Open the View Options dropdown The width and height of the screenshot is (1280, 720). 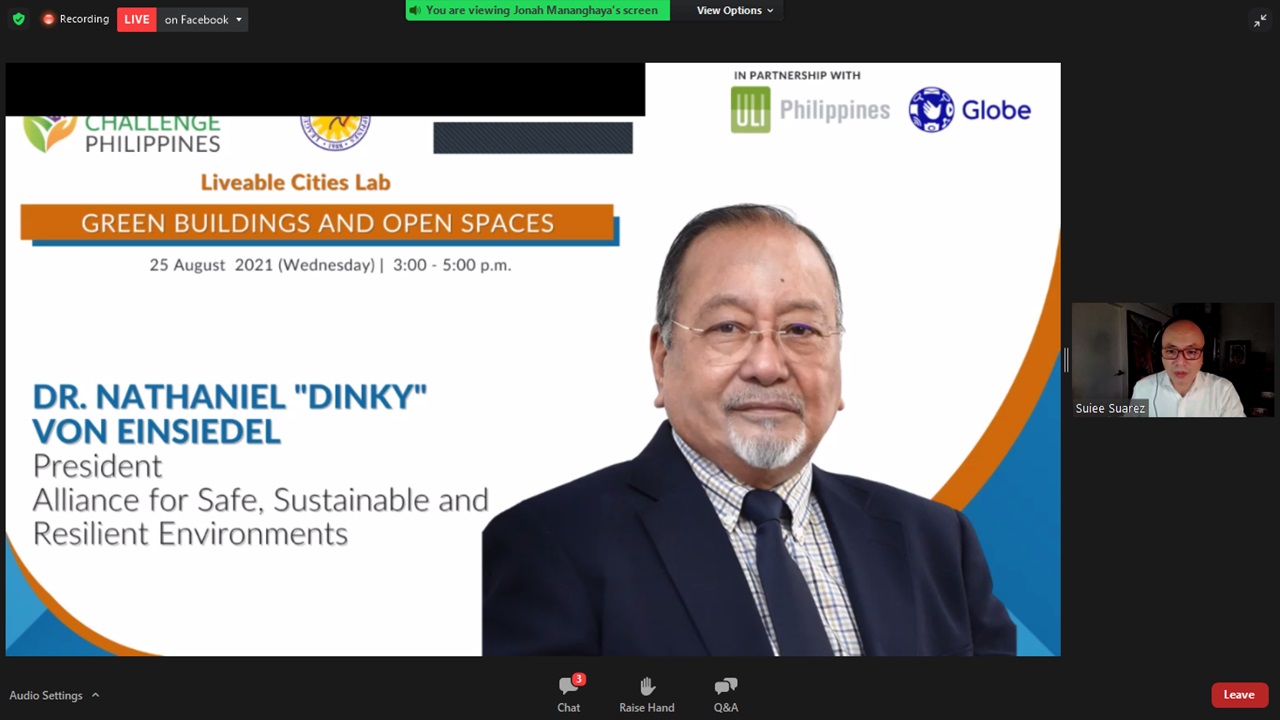(735, 10)
